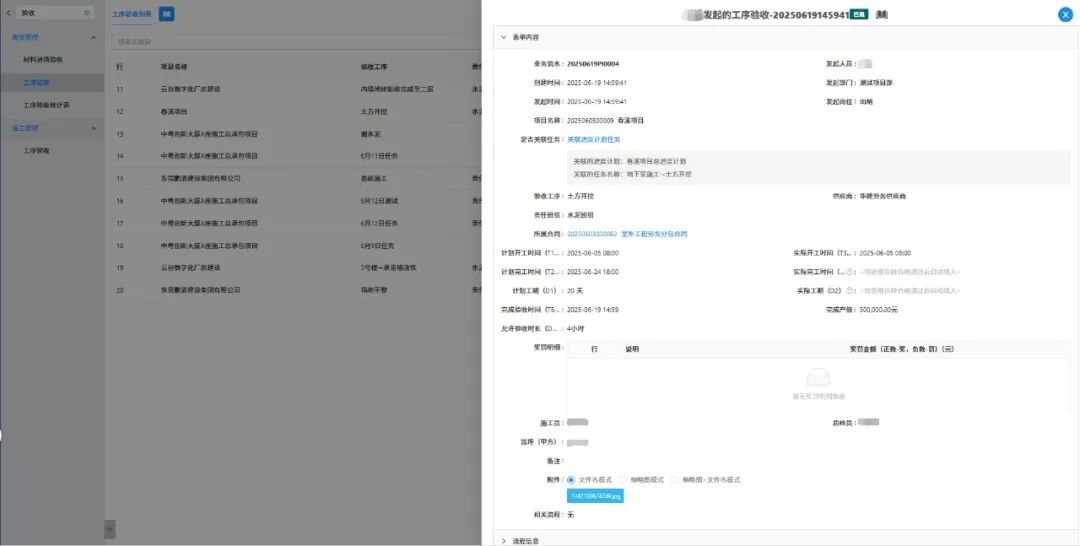Collapse the second sidebar menu group arrow
This screenshot has width=1080, height=546.
[94, 128]
